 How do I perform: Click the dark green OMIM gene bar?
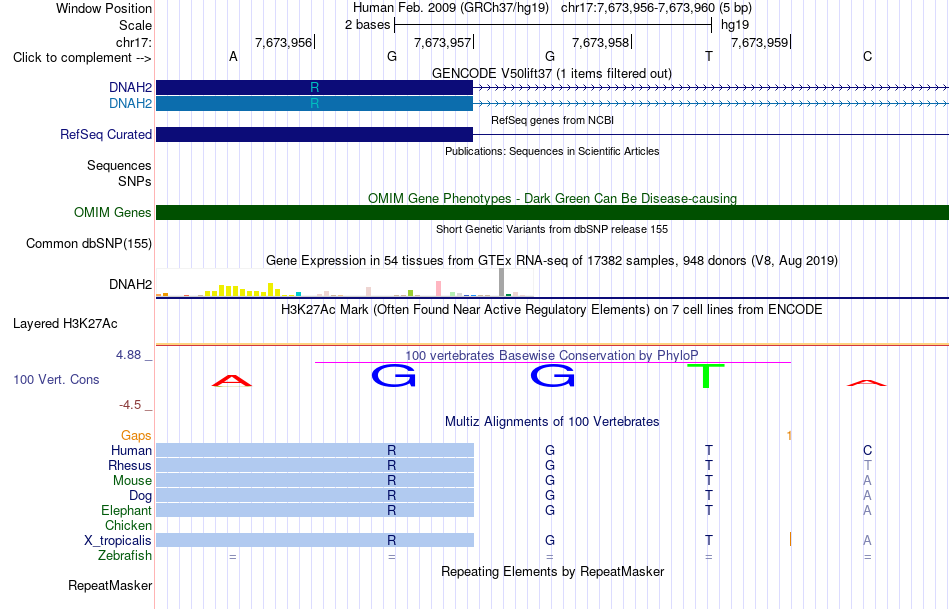click(553, 213)
